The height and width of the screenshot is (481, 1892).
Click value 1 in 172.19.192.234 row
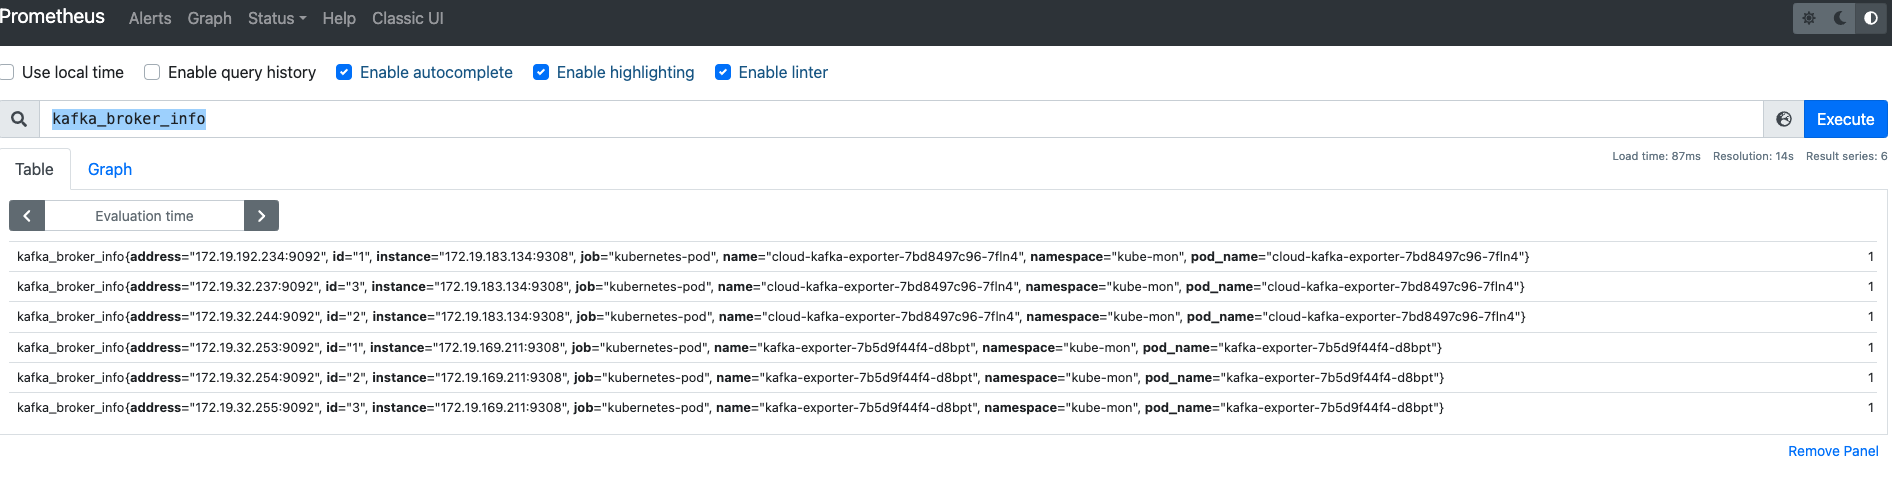click(x=1871, y=257)
